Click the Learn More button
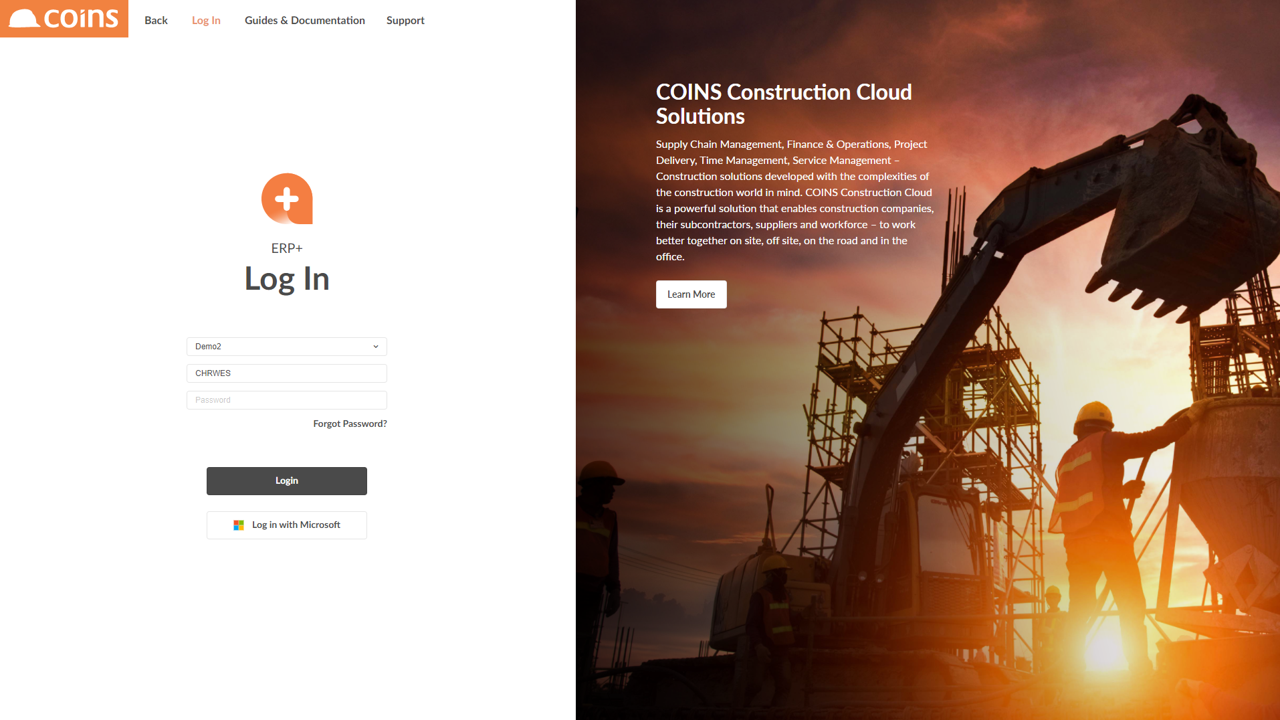Screen dimensions: 1280x720 coord(691,294)
